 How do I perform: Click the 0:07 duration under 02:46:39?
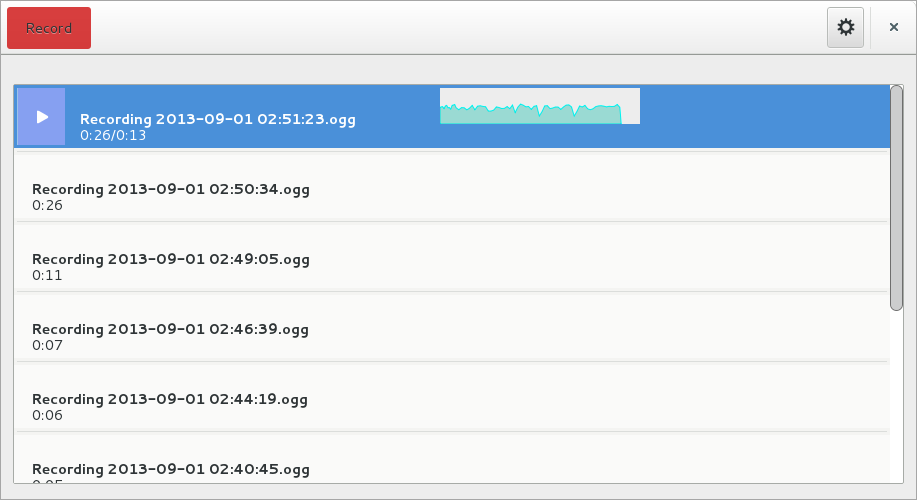pyautogui.click(x=47, y=346)
